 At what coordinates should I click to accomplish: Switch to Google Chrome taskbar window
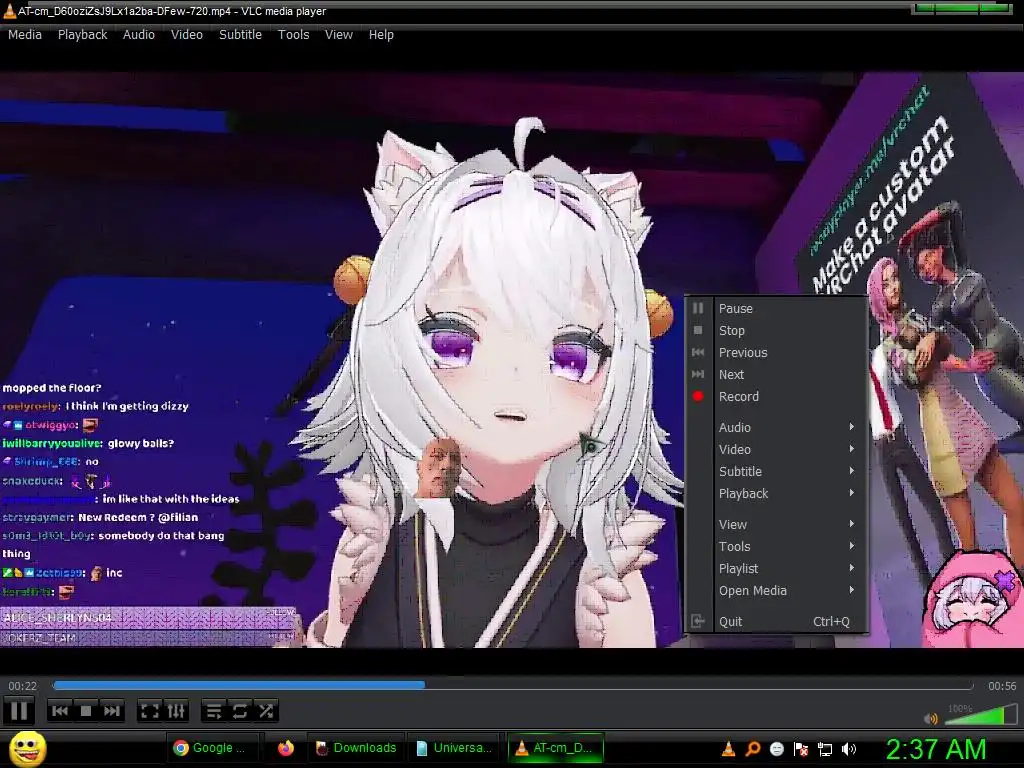[x=214, y=748]
